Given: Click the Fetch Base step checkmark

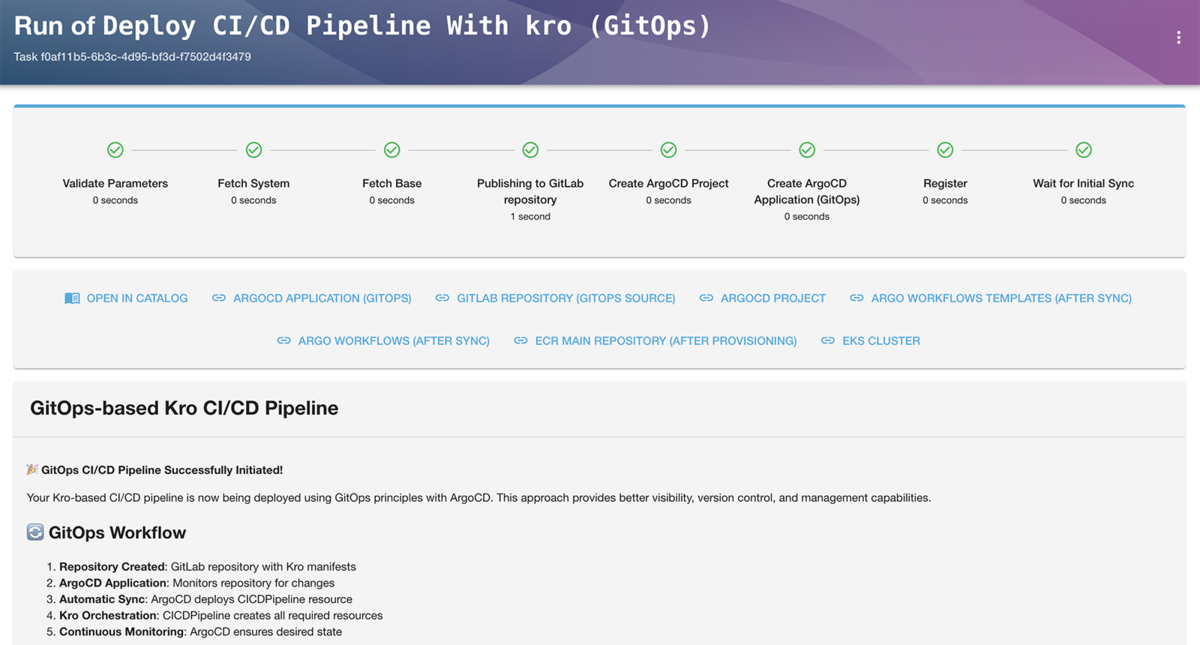Looking at the screenshot, I should click(x=392, y=150).
